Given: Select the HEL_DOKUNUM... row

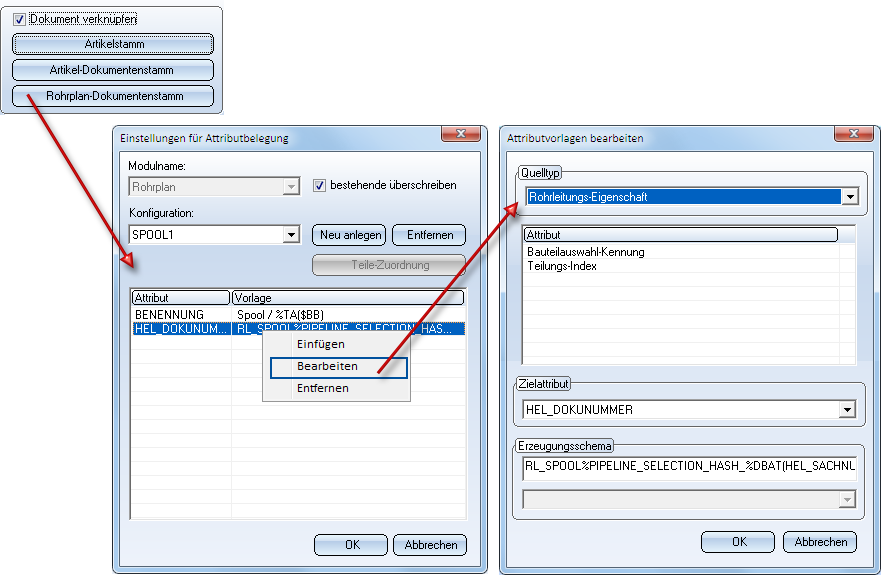Looking at the screenshot, I should click(x=298, y=329).
